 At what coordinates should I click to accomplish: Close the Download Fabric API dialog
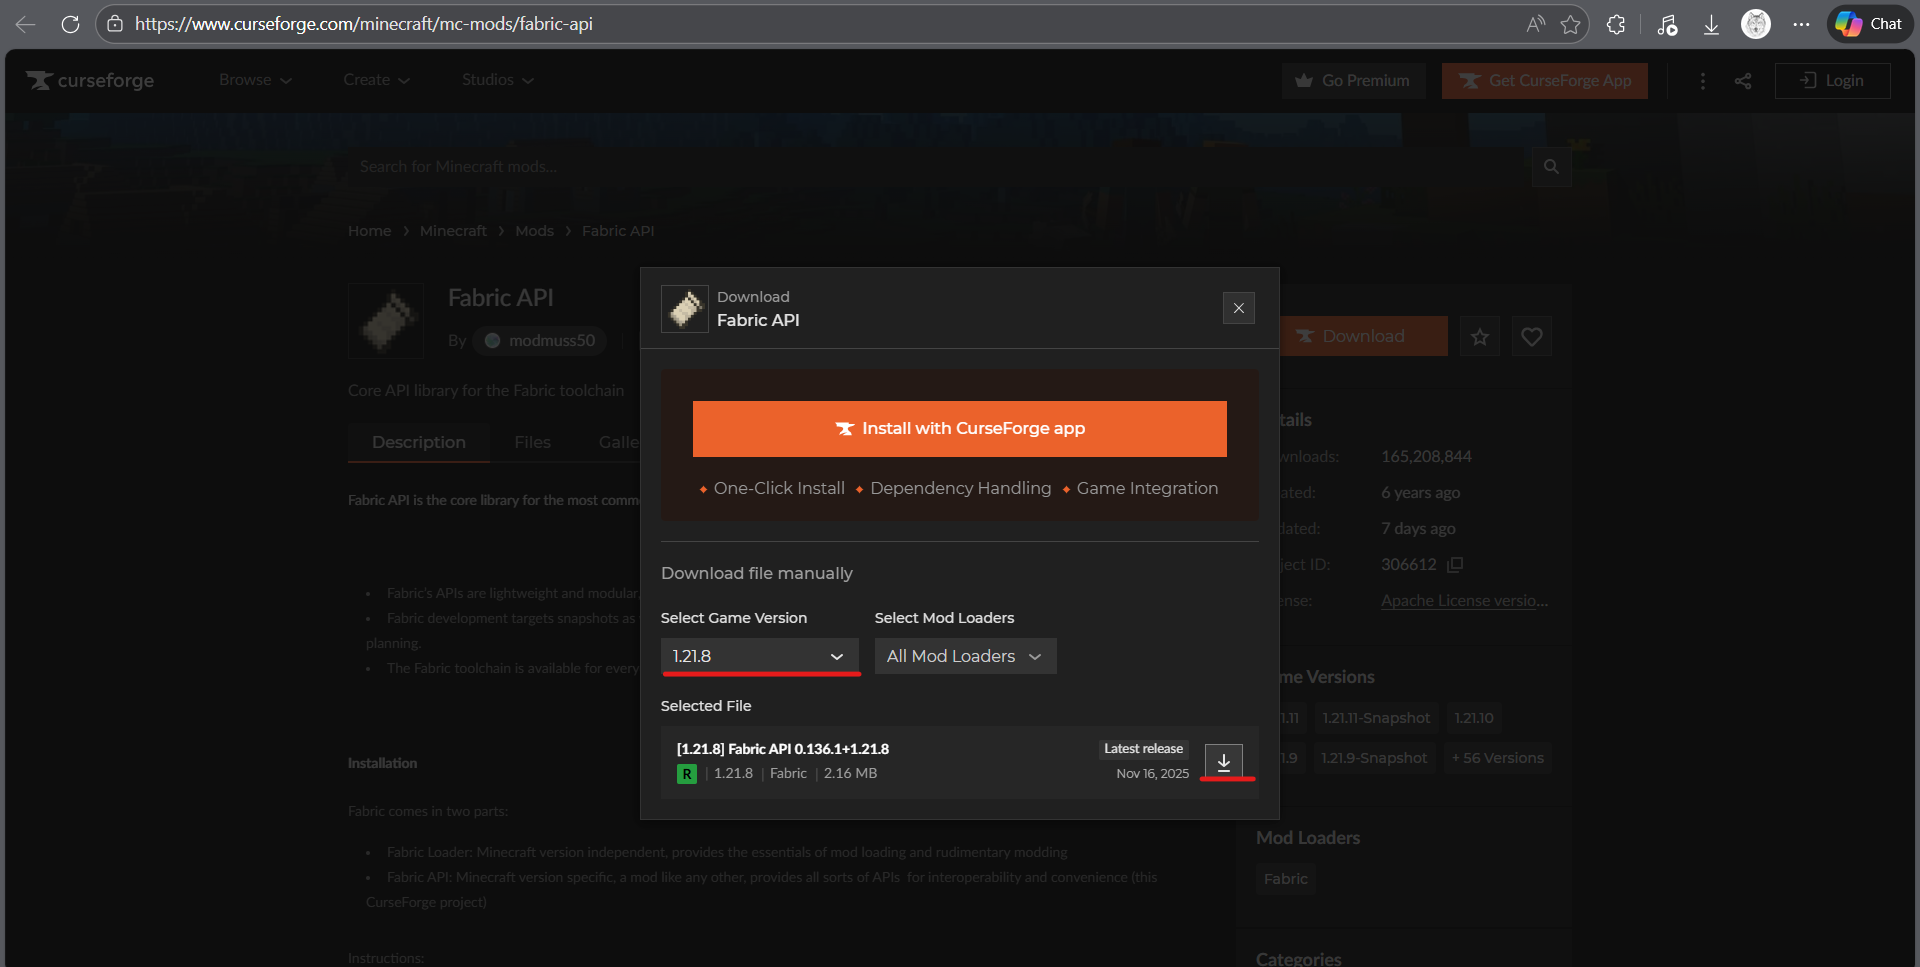click(1238, 308)
